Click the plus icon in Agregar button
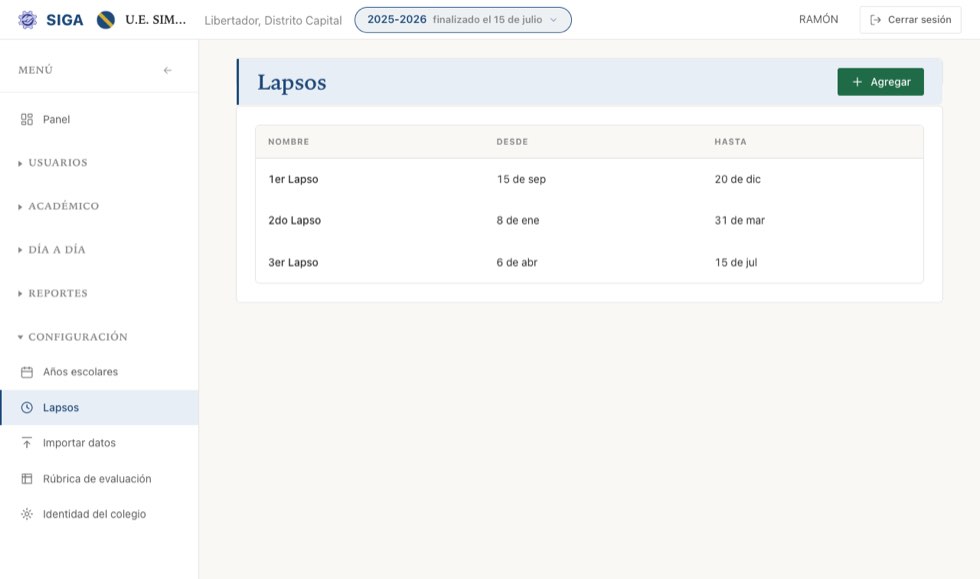Viewport: 980px width, 579px height. [x=858, y=82]
